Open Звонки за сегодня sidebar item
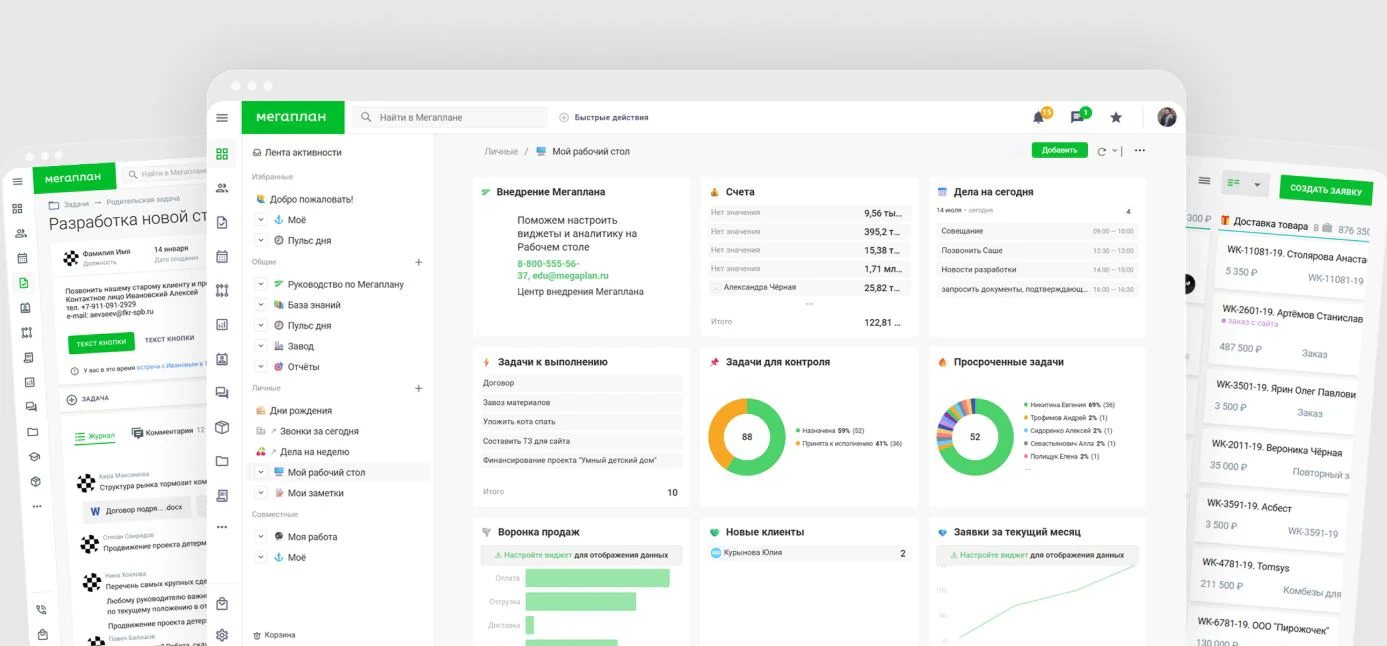The height and width of the screenshot is (646, 1387). [307, 432]
